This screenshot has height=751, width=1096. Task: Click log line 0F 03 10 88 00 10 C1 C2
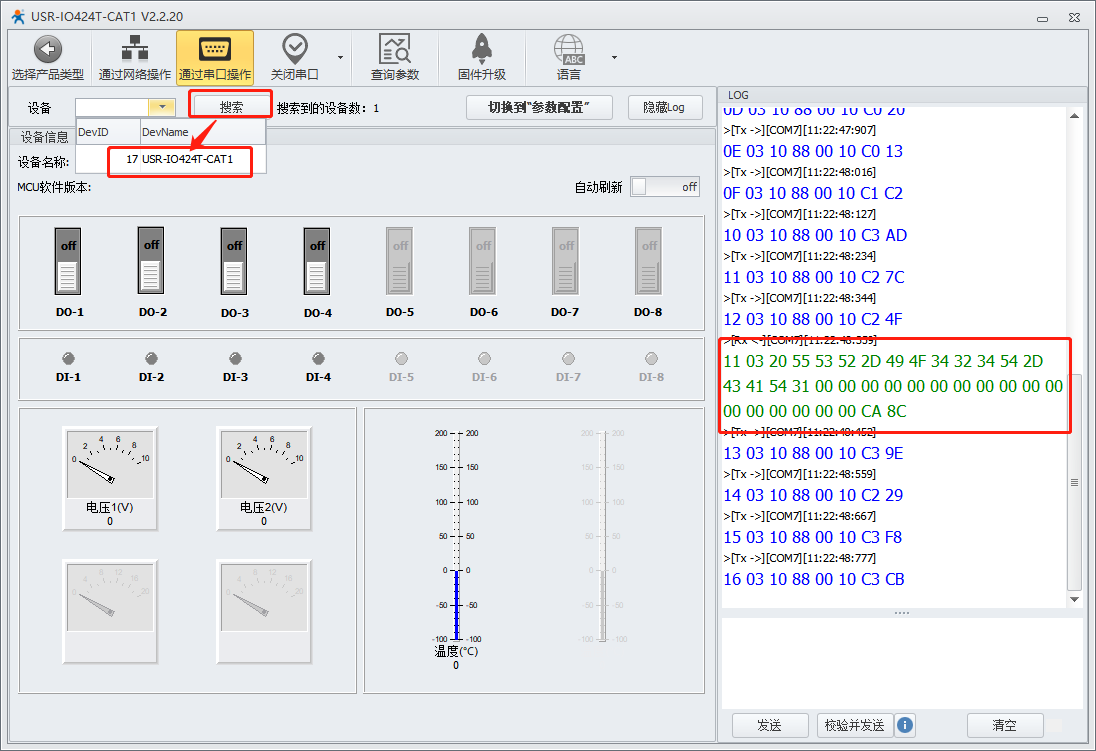click(x=813, y=193)
